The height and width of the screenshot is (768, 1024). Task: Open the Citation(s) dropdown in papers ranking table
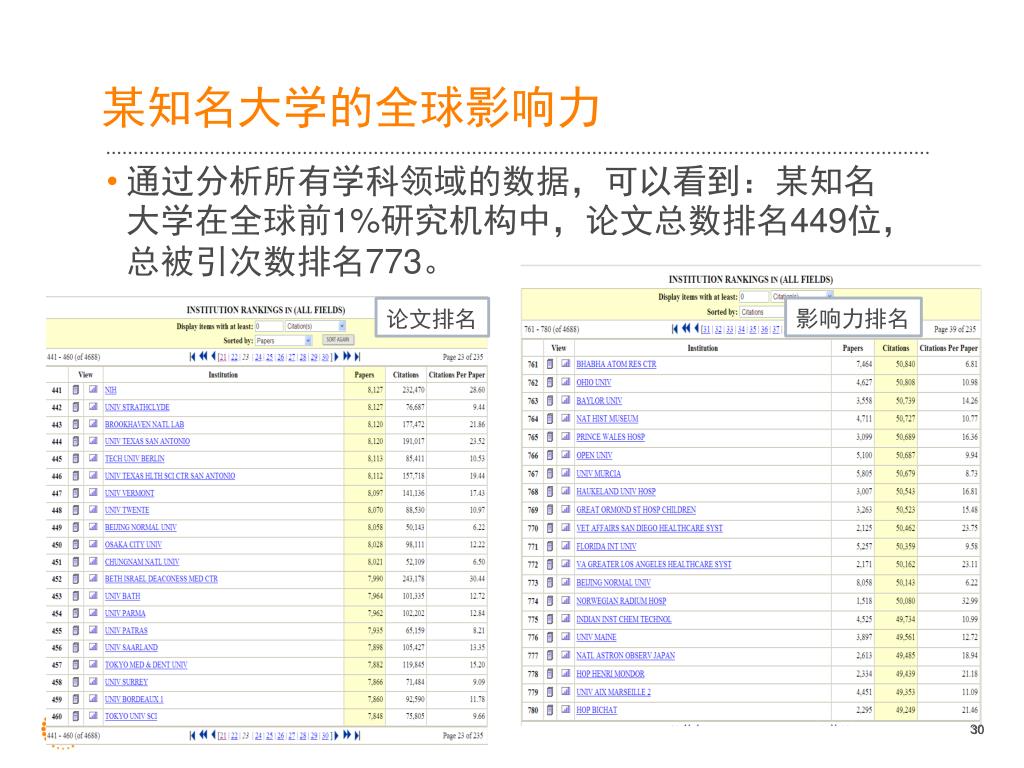316,326
